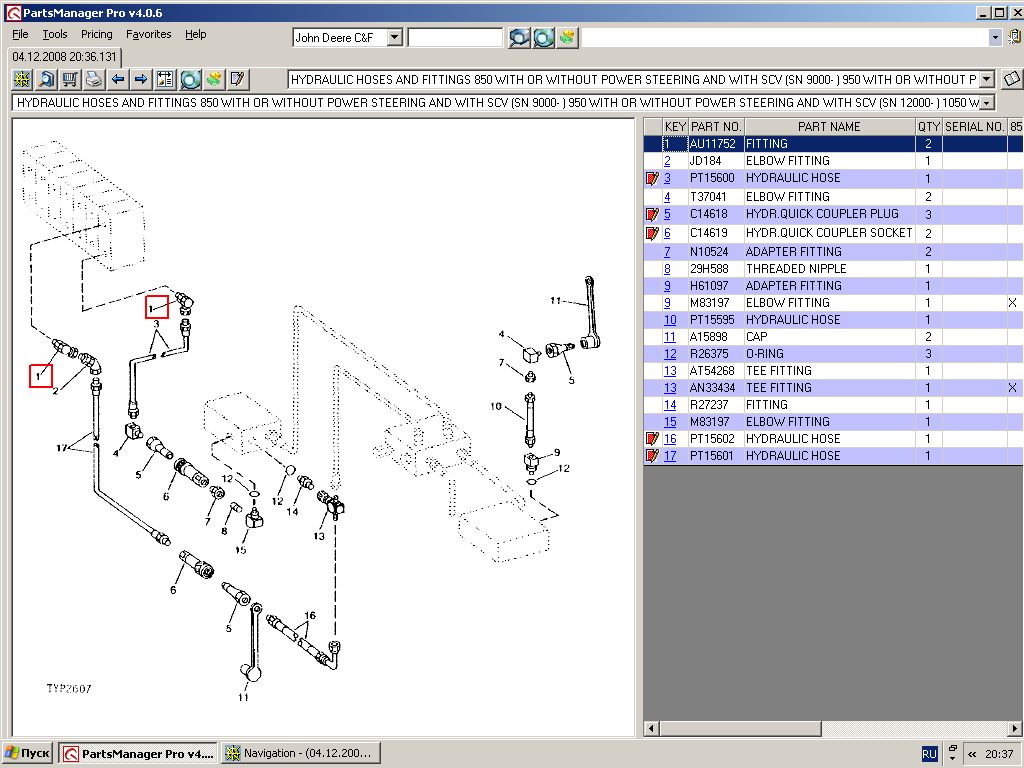Open the Navigation window from taskbar
Screen dimensions: 1024x768
point(298,753)
